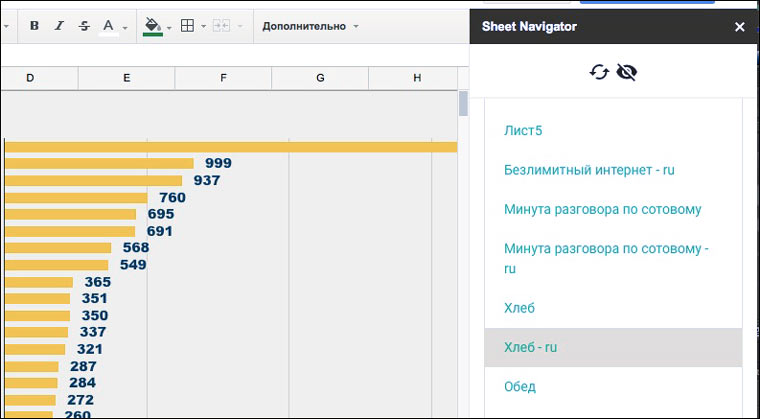760x419 pixels.
Task: Click the borders grid icon
Action: 187,26
